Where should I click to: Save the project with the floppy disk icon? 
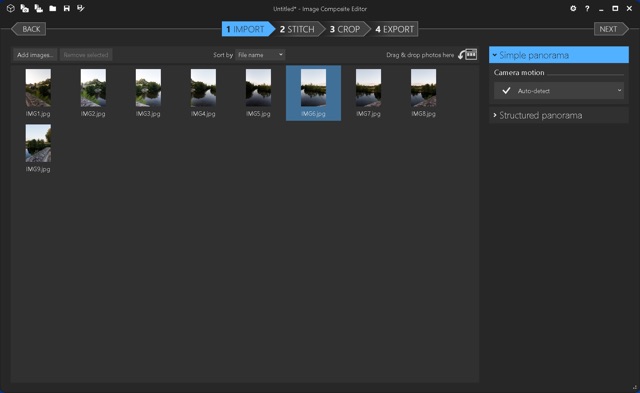point(67,8)
